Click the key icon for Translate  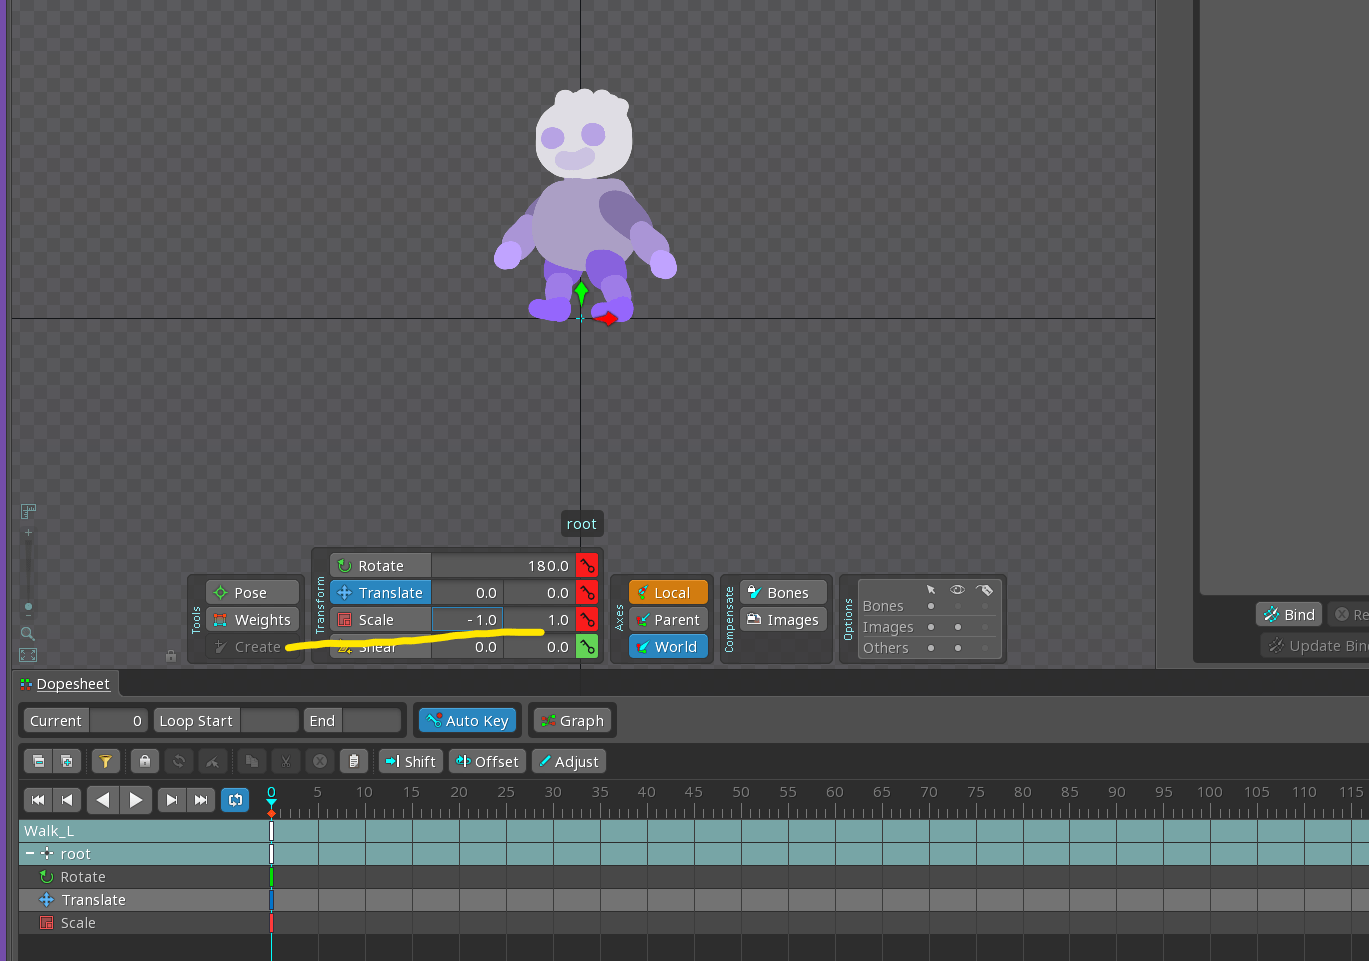pyautogui.click(x=587, y=593)
